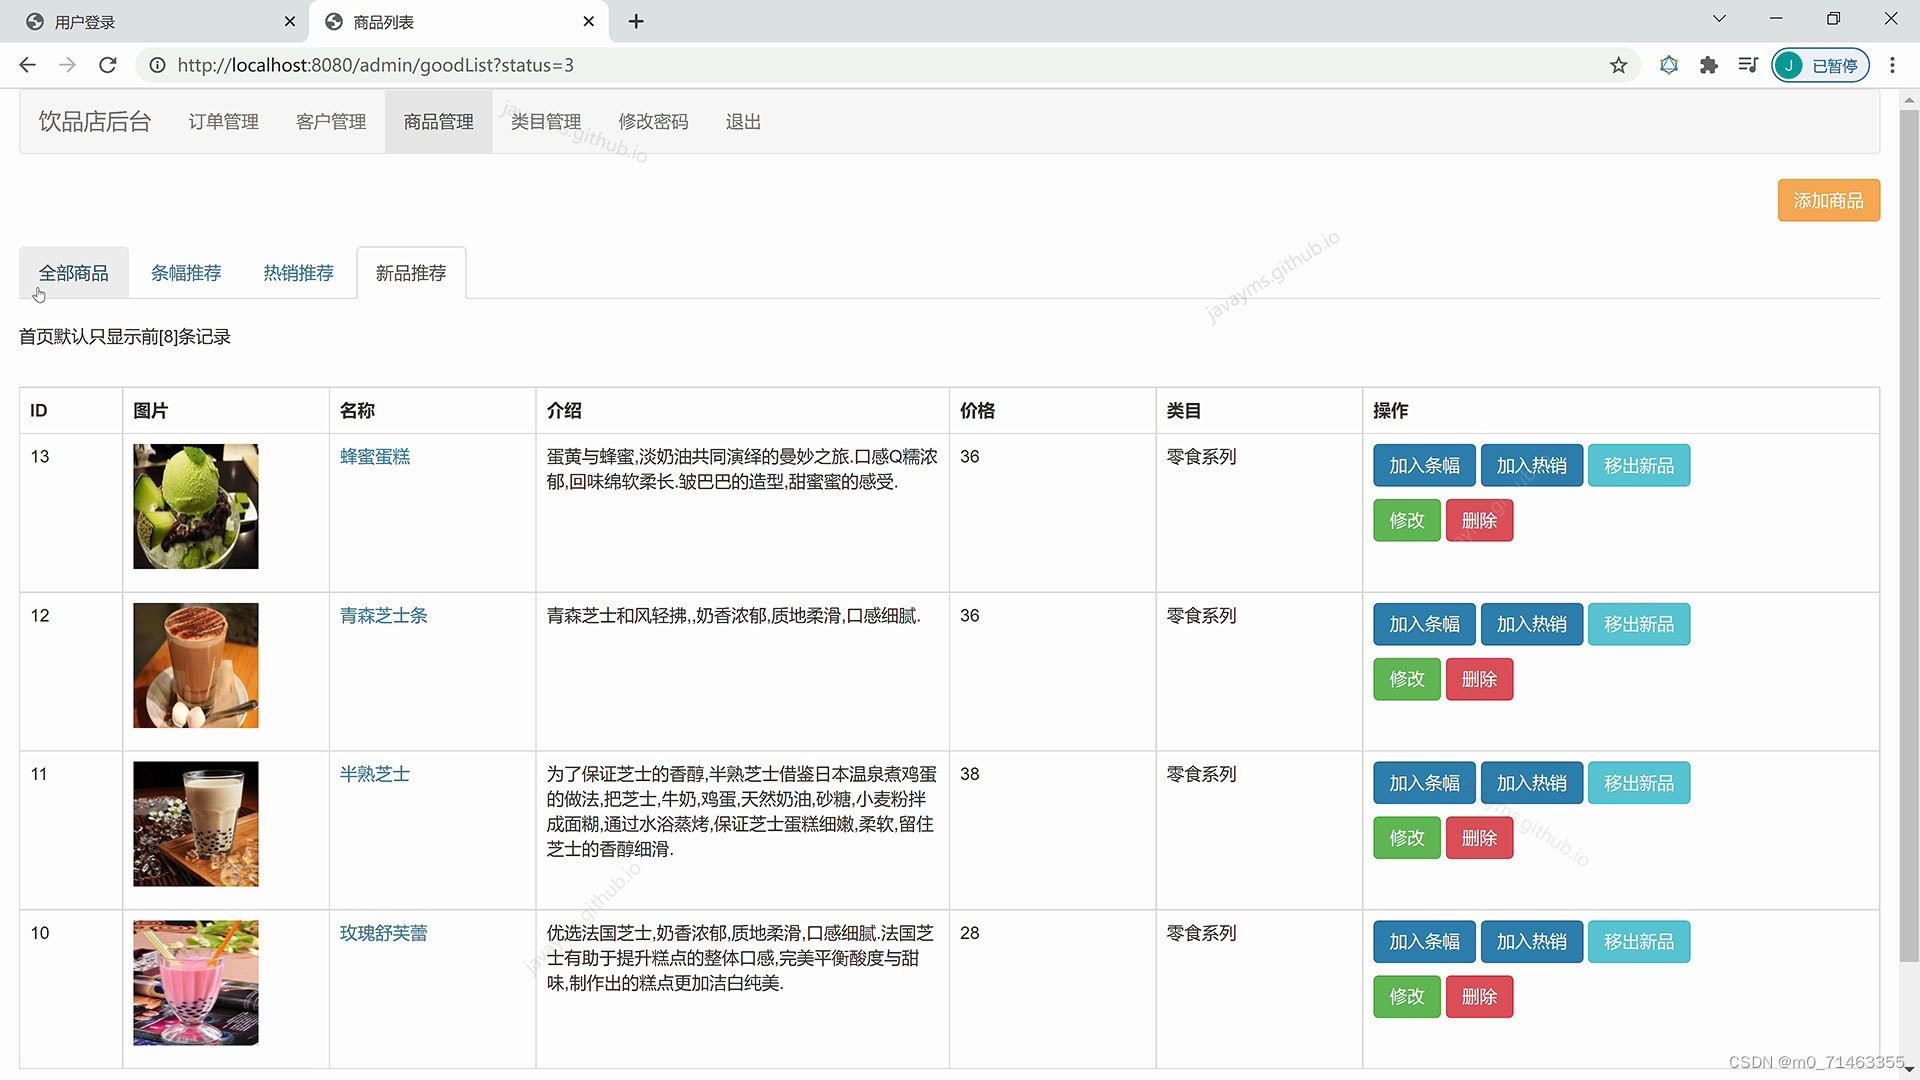This screenshot has height=1080, width=1920.
Task: Expand the tab search dropdown chevron
Action: click(x=1719, y=19)
